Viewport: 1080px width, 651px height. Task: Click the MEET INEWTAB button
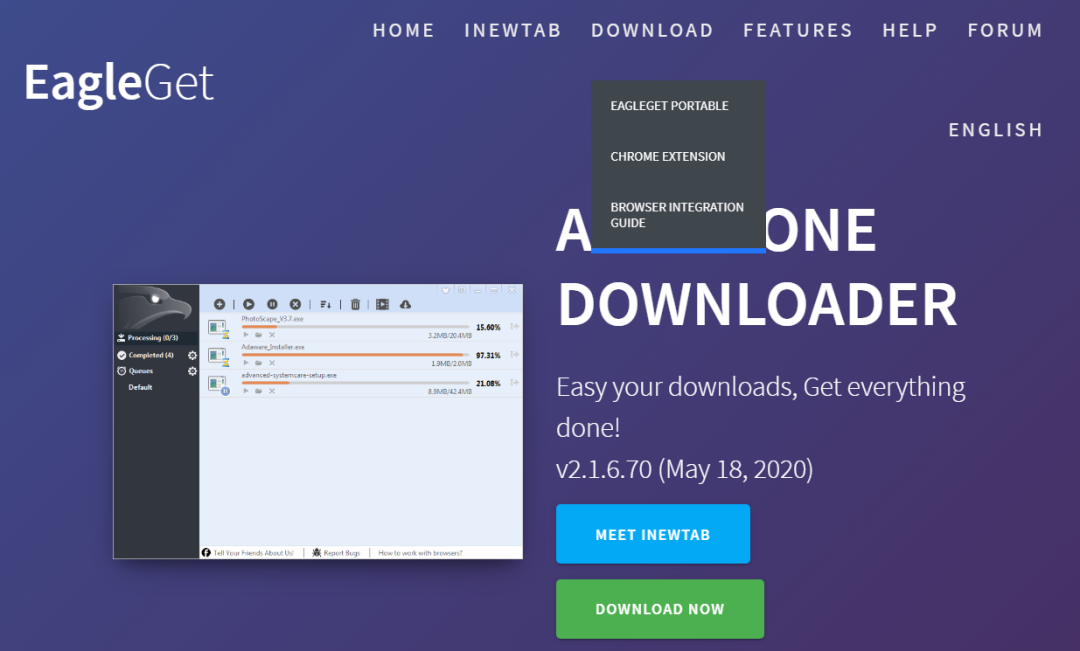[x=653, y=534]
